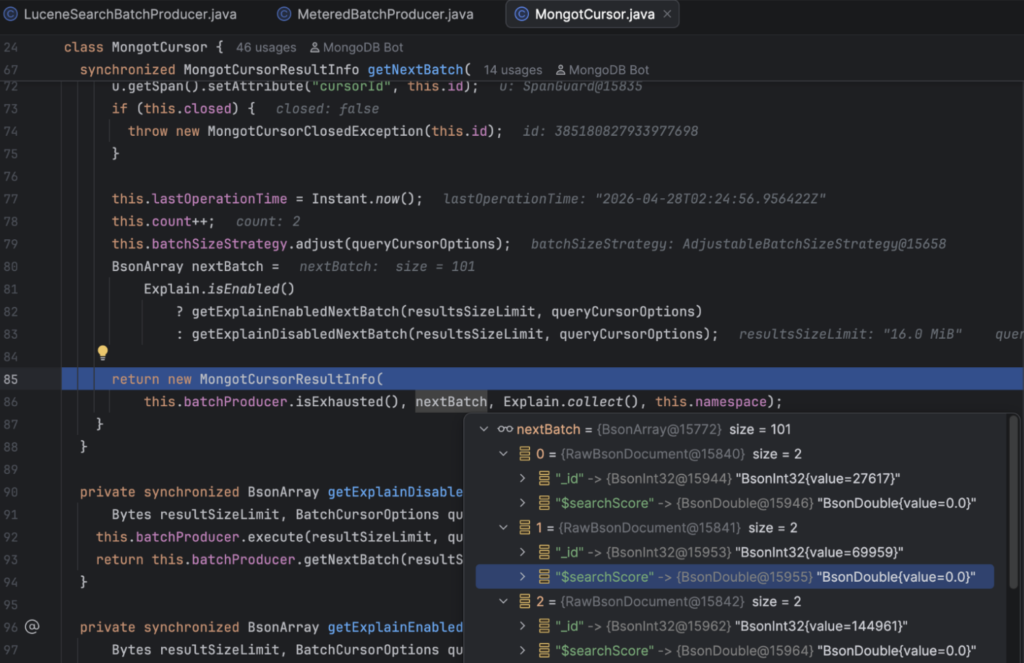Click the Explain.collect() call on line 86

pyautogui.click(x=571, y=402)
